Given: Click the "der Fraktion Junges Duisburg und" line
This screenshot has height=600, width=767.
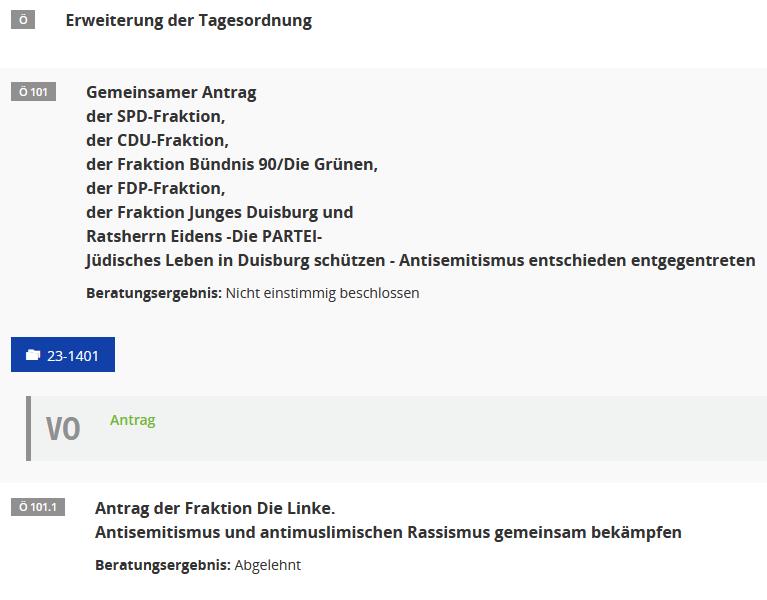Looking at the screenshot, I should [x=219, y=212].
